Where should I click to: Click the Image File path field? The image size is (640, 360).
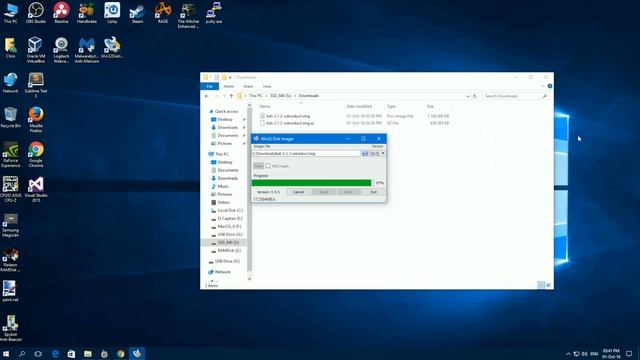pos(306,153)
